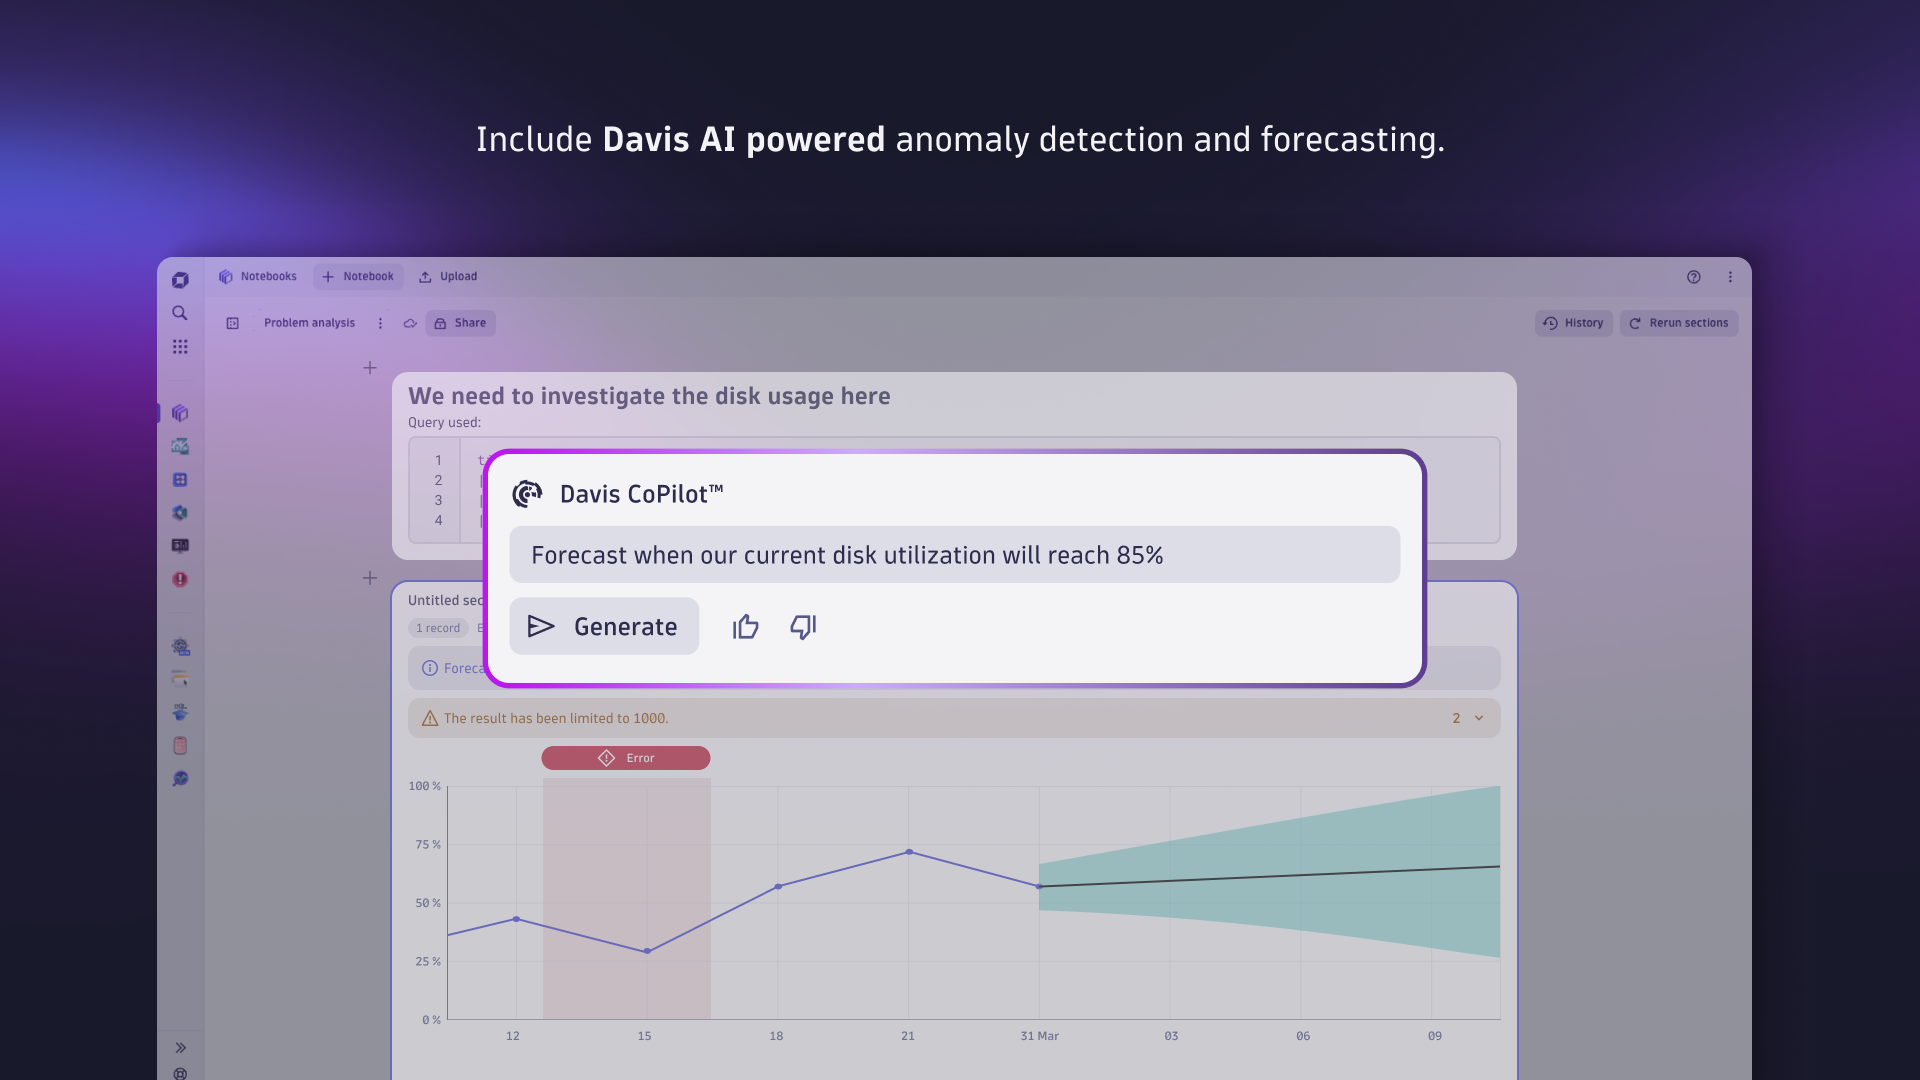This screenshot has width=1920, height=1080.
Task: Click thumbs down to rate response
Action: pos(802,625)
